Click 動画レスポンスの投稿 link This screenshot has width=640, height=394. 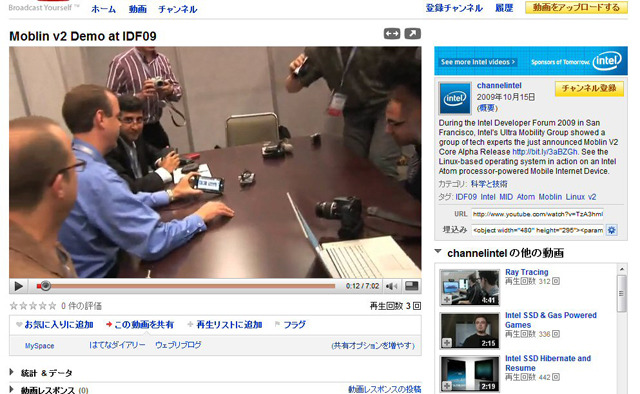[x=384, y=389]
